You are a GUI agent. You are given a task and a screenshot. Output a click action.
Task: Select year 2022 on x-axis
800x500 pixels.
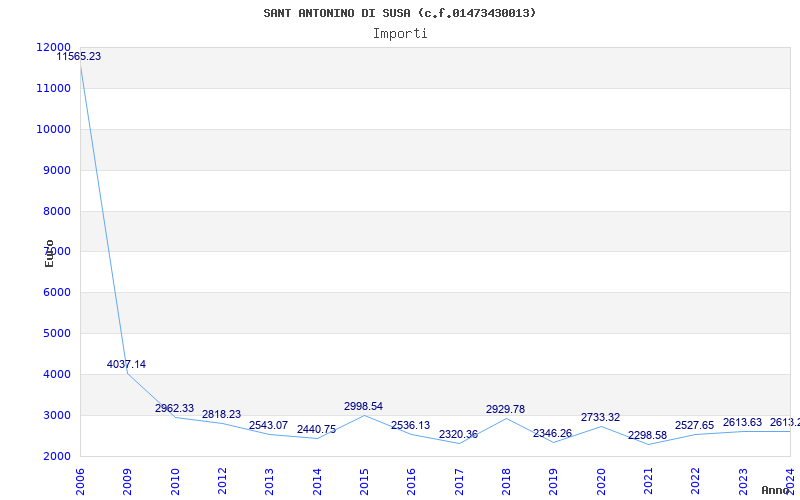[x=695, y=482]
